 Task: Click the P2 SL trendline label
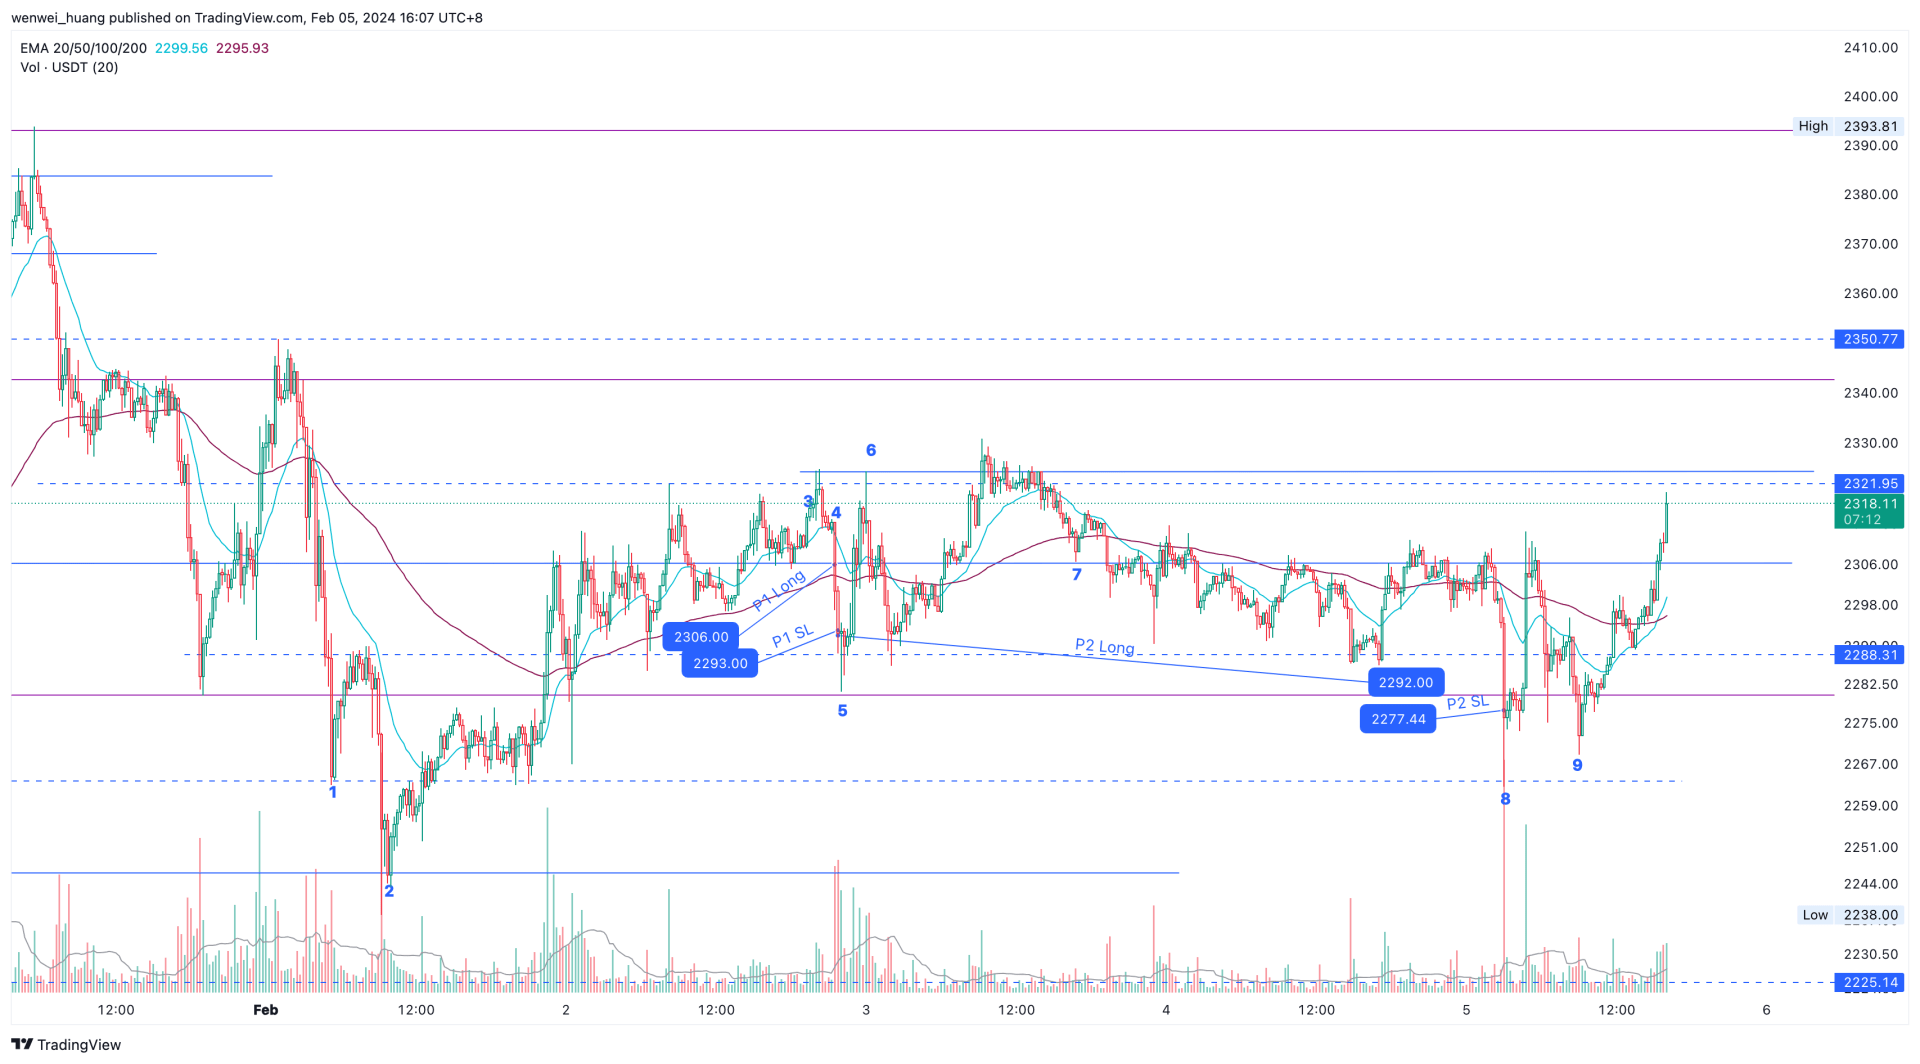[x=1467, y=702]
